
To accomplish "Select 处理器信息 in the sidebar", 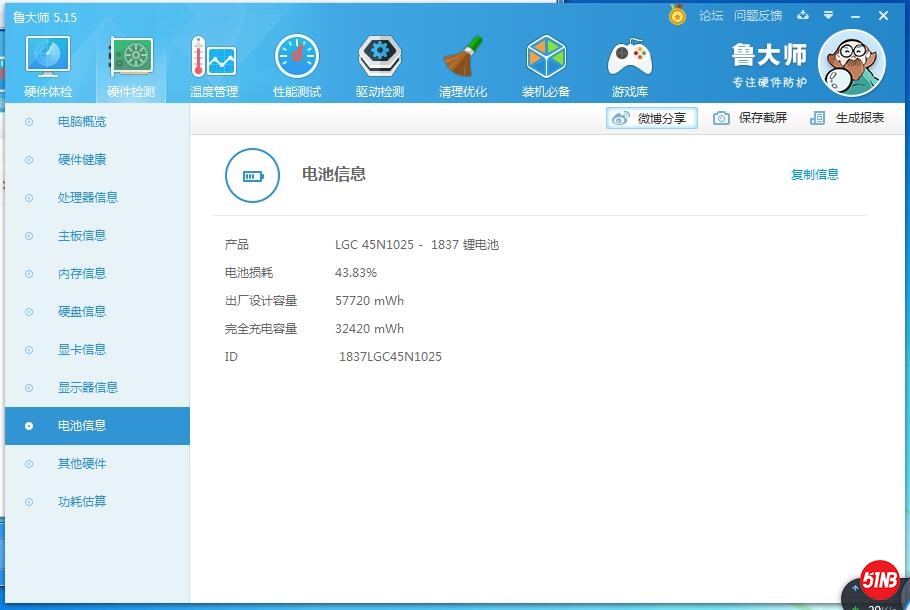I will coord(88,198).
